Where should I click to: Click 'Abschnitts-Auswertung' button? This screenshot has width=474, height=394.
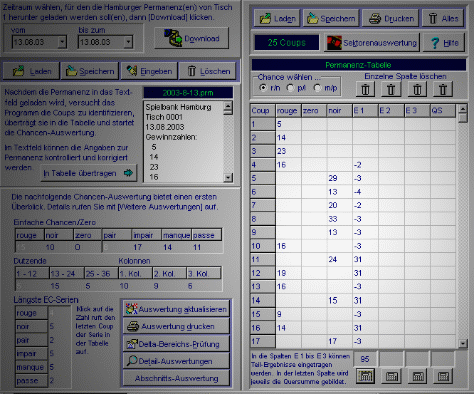(176, 378)
